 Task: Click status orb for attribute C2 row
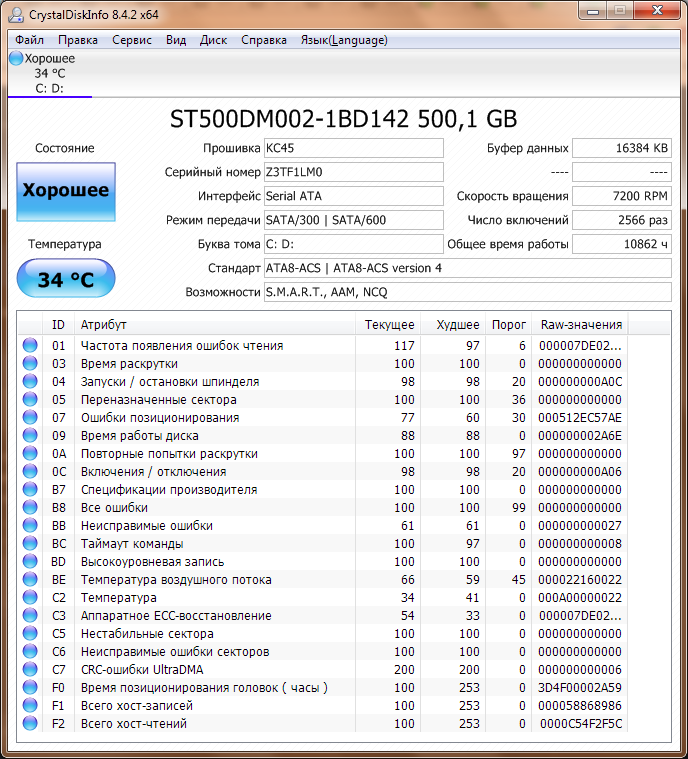[30, 597]
